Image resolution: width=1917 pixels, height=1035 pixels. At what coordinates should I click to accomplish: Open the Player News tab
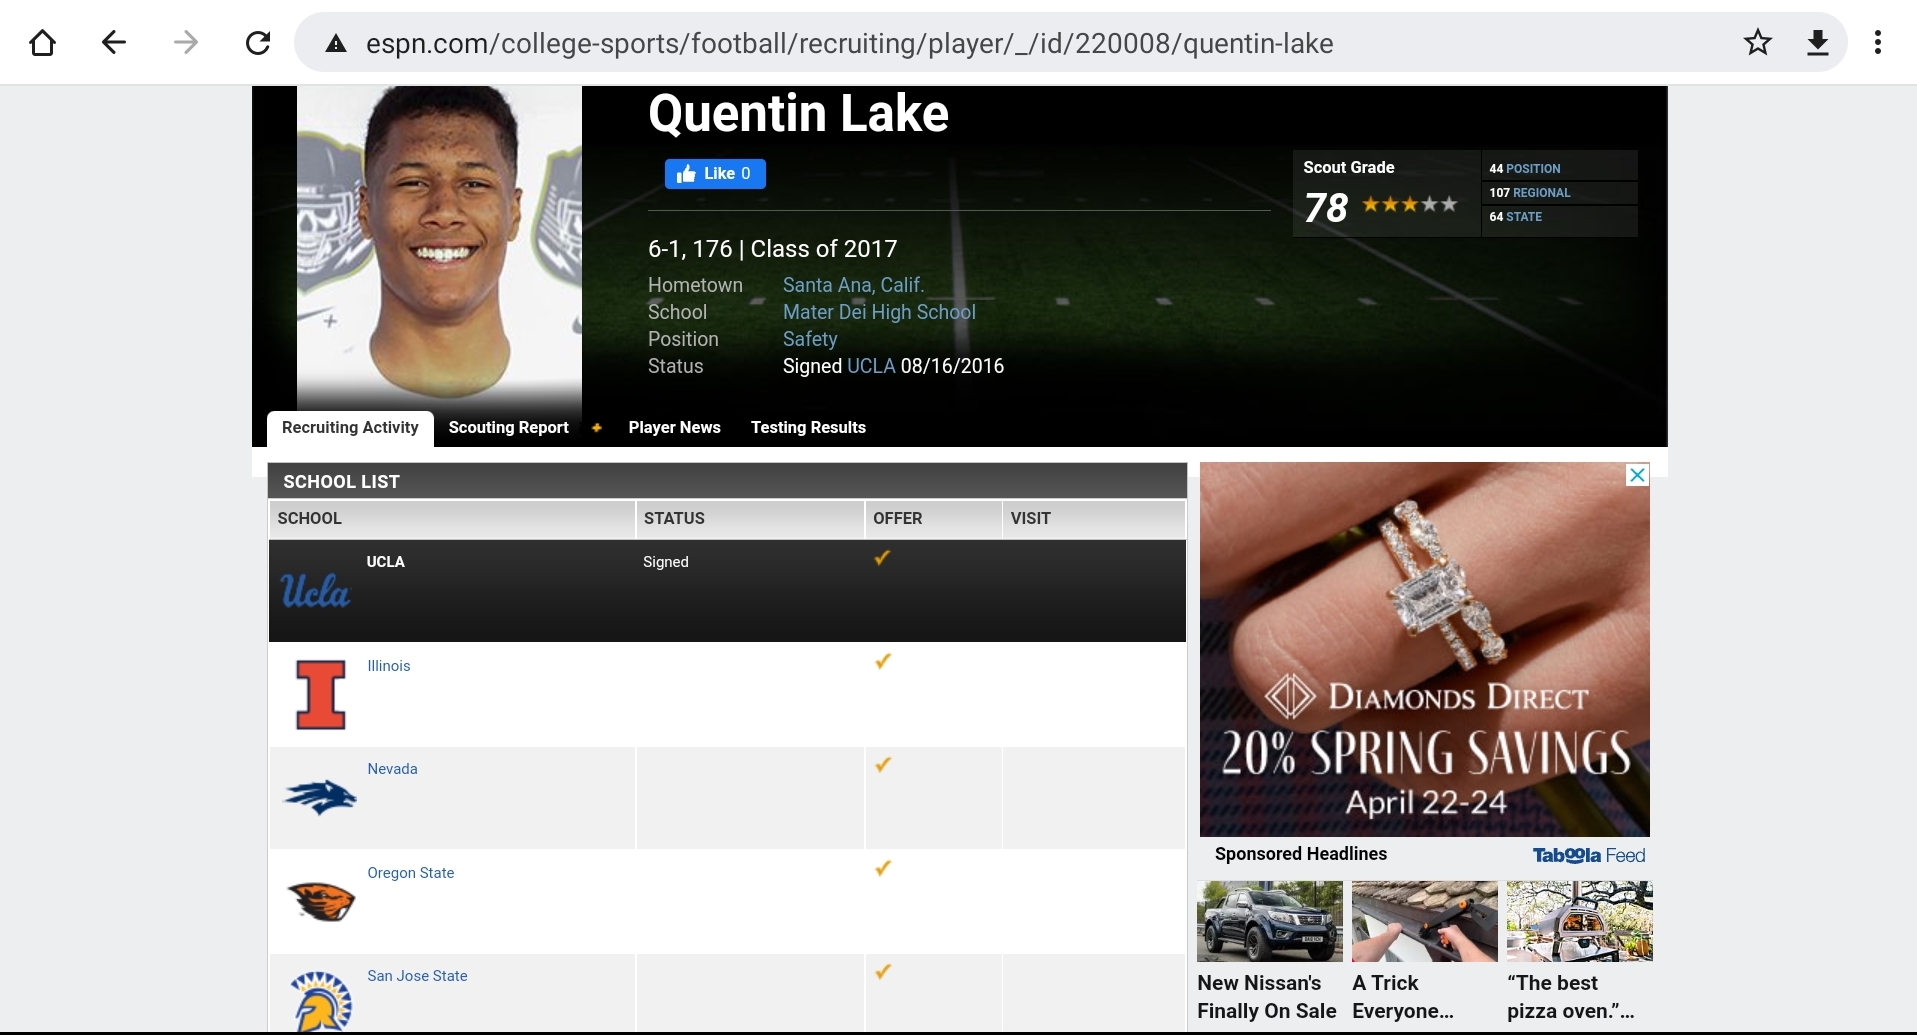coord(674,428)
